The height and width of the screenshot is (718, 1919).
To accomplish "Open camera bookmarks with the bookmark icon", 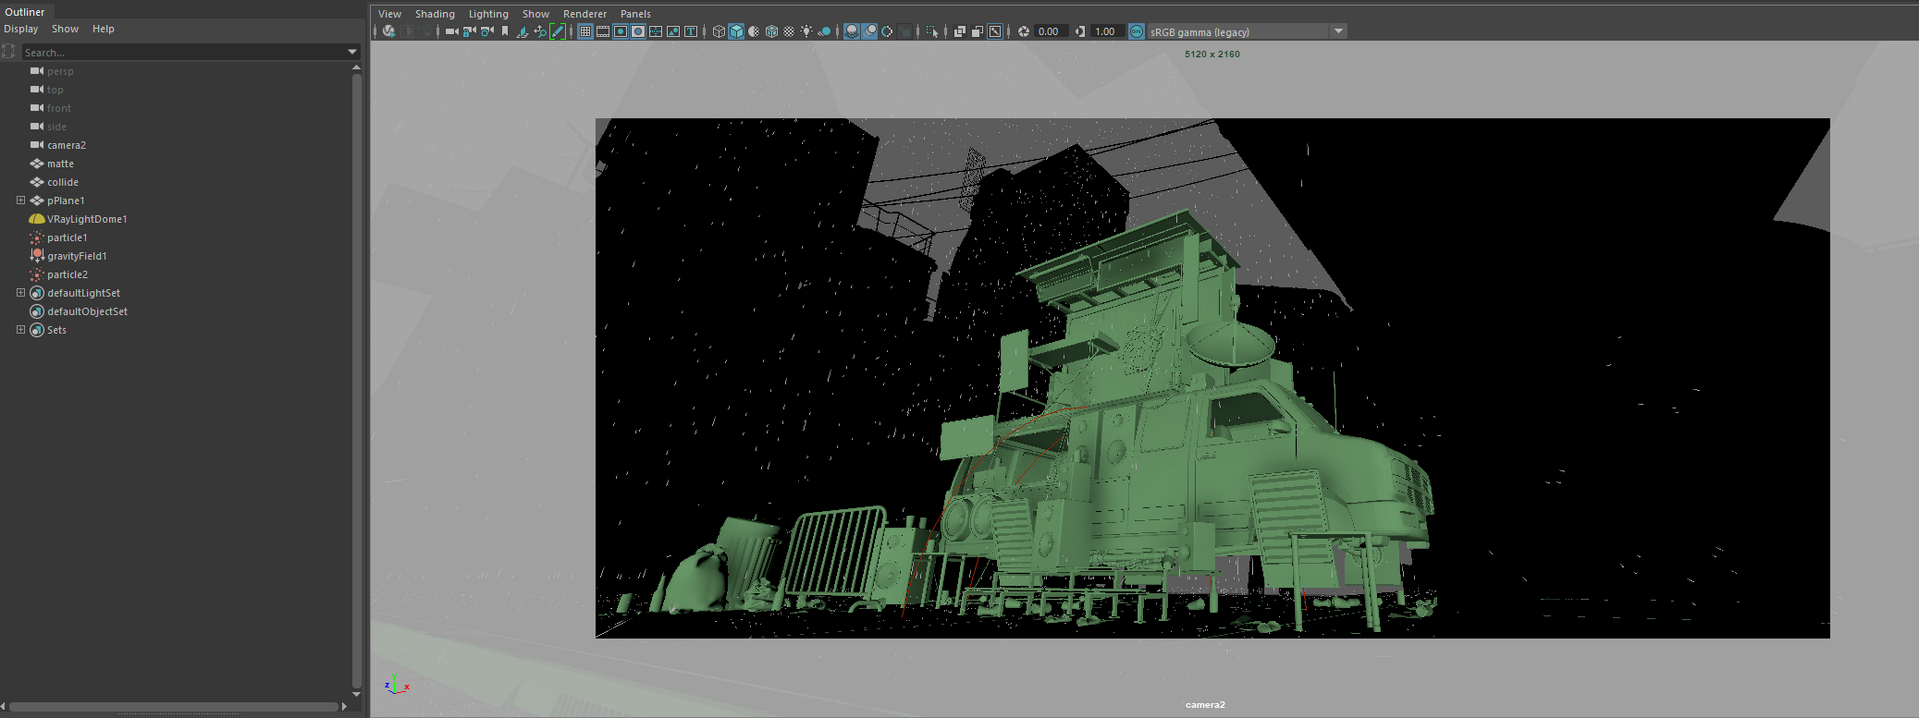I will tap(505, 32).
